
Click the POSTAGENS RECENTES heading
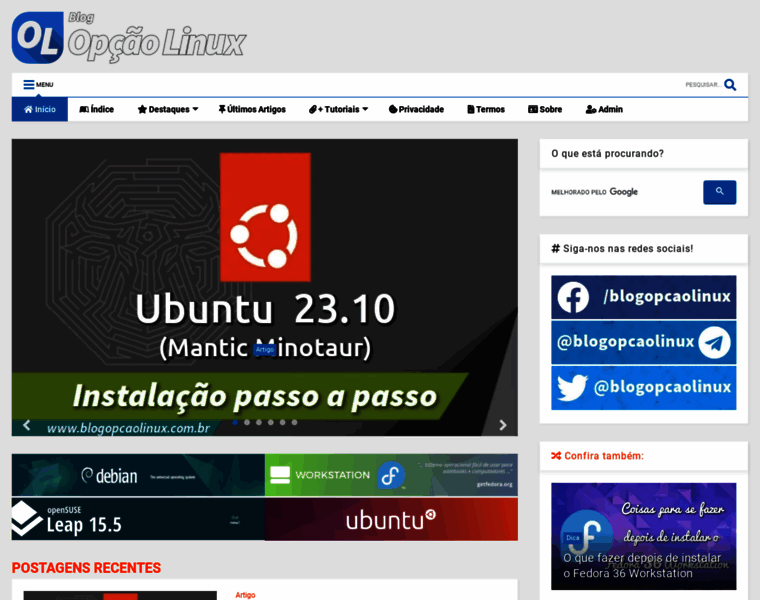pyautogui.click(x=86, y=568)
